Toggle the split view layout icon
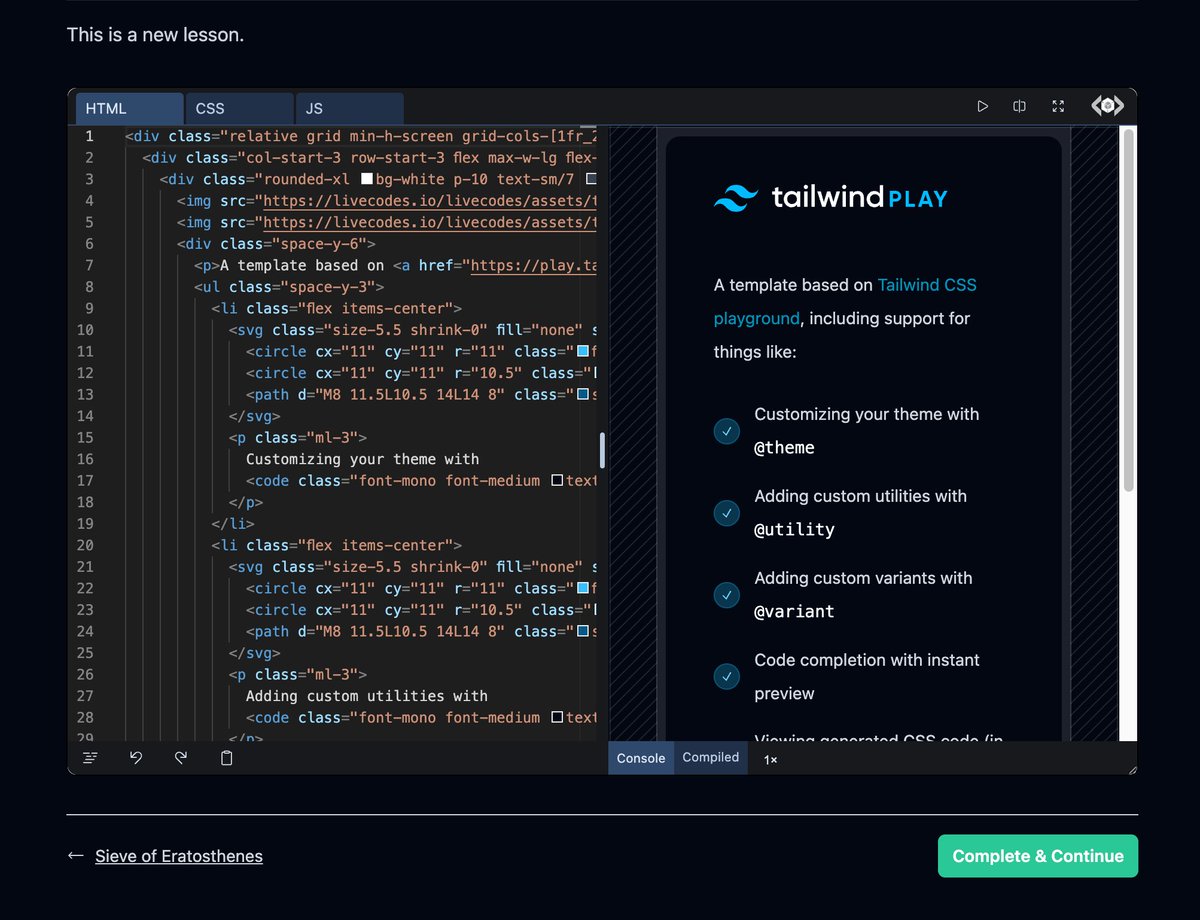The width and height of the screenshot is (1200, 920). pyautogui.click(x=1020, y=106)
